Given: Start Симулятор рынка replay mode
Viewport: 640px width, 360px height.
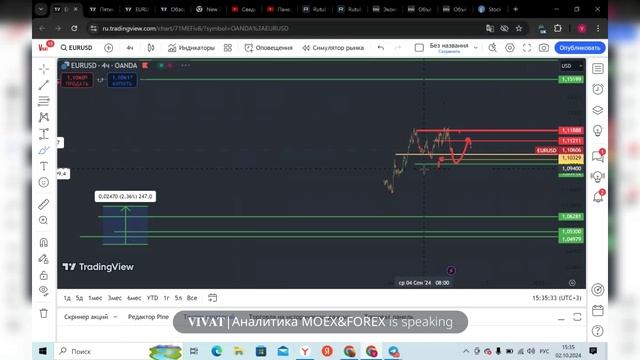Looking at the screenshot, I should tap(333, 48).
